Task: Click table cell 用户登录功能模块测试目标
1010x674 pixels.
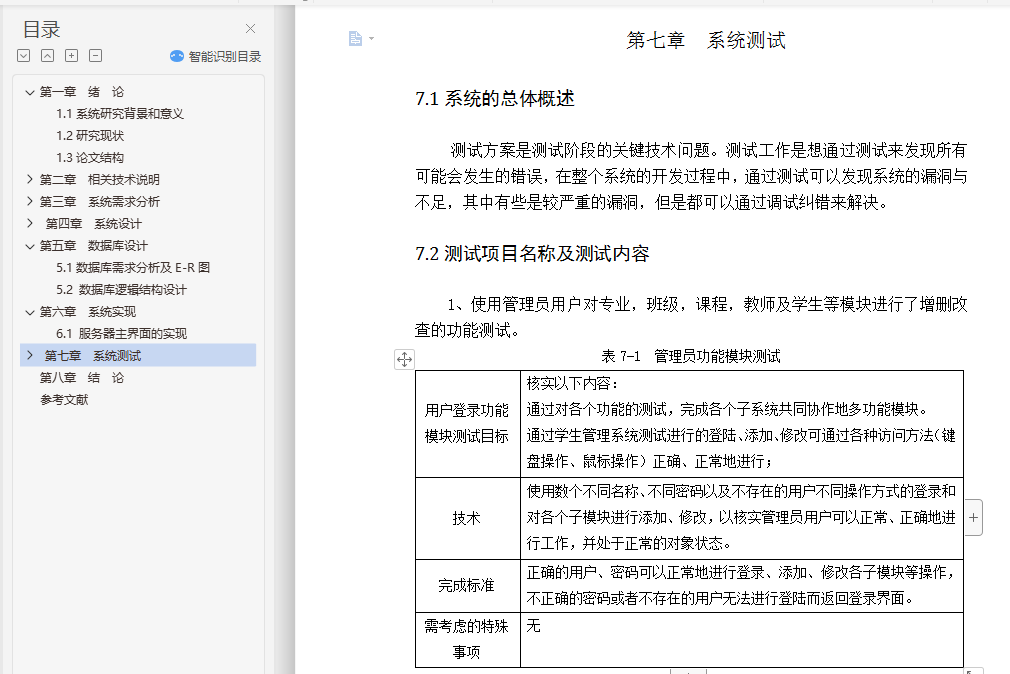Action: tap(468, 423)
